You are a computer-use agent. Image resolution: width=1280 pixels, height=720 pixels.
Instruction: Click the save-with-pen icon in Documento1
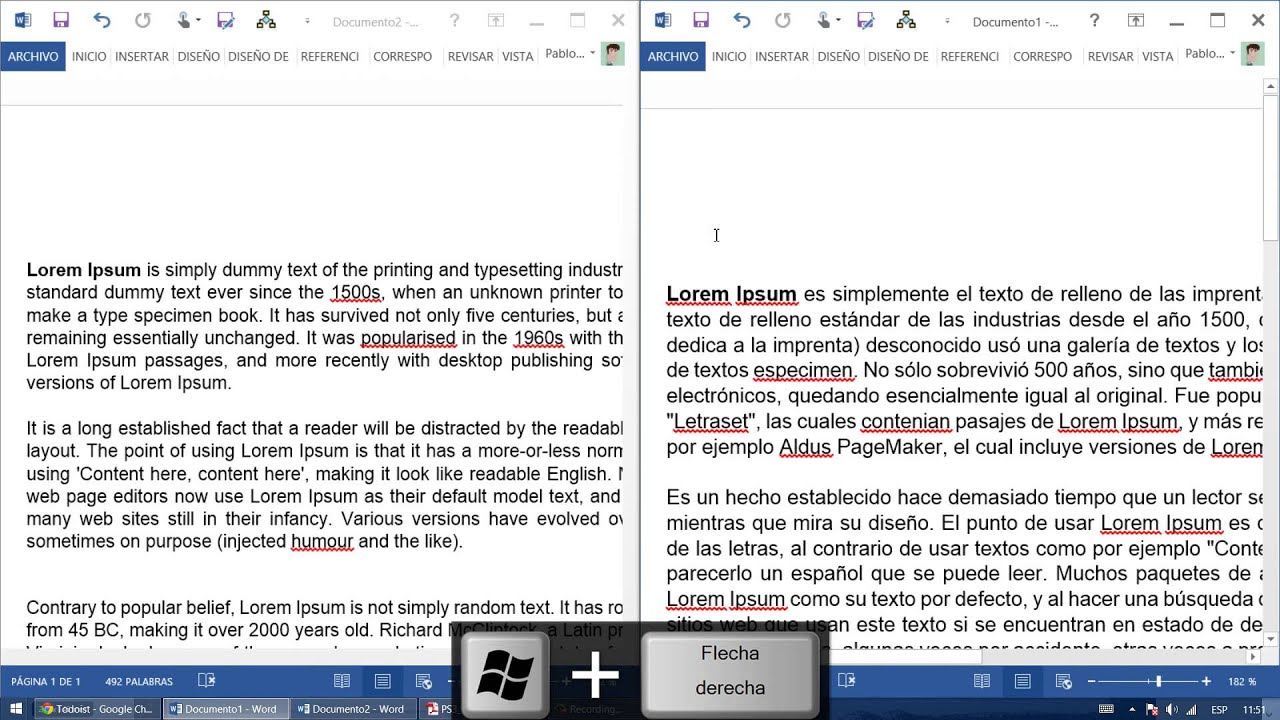click(865, 20)
